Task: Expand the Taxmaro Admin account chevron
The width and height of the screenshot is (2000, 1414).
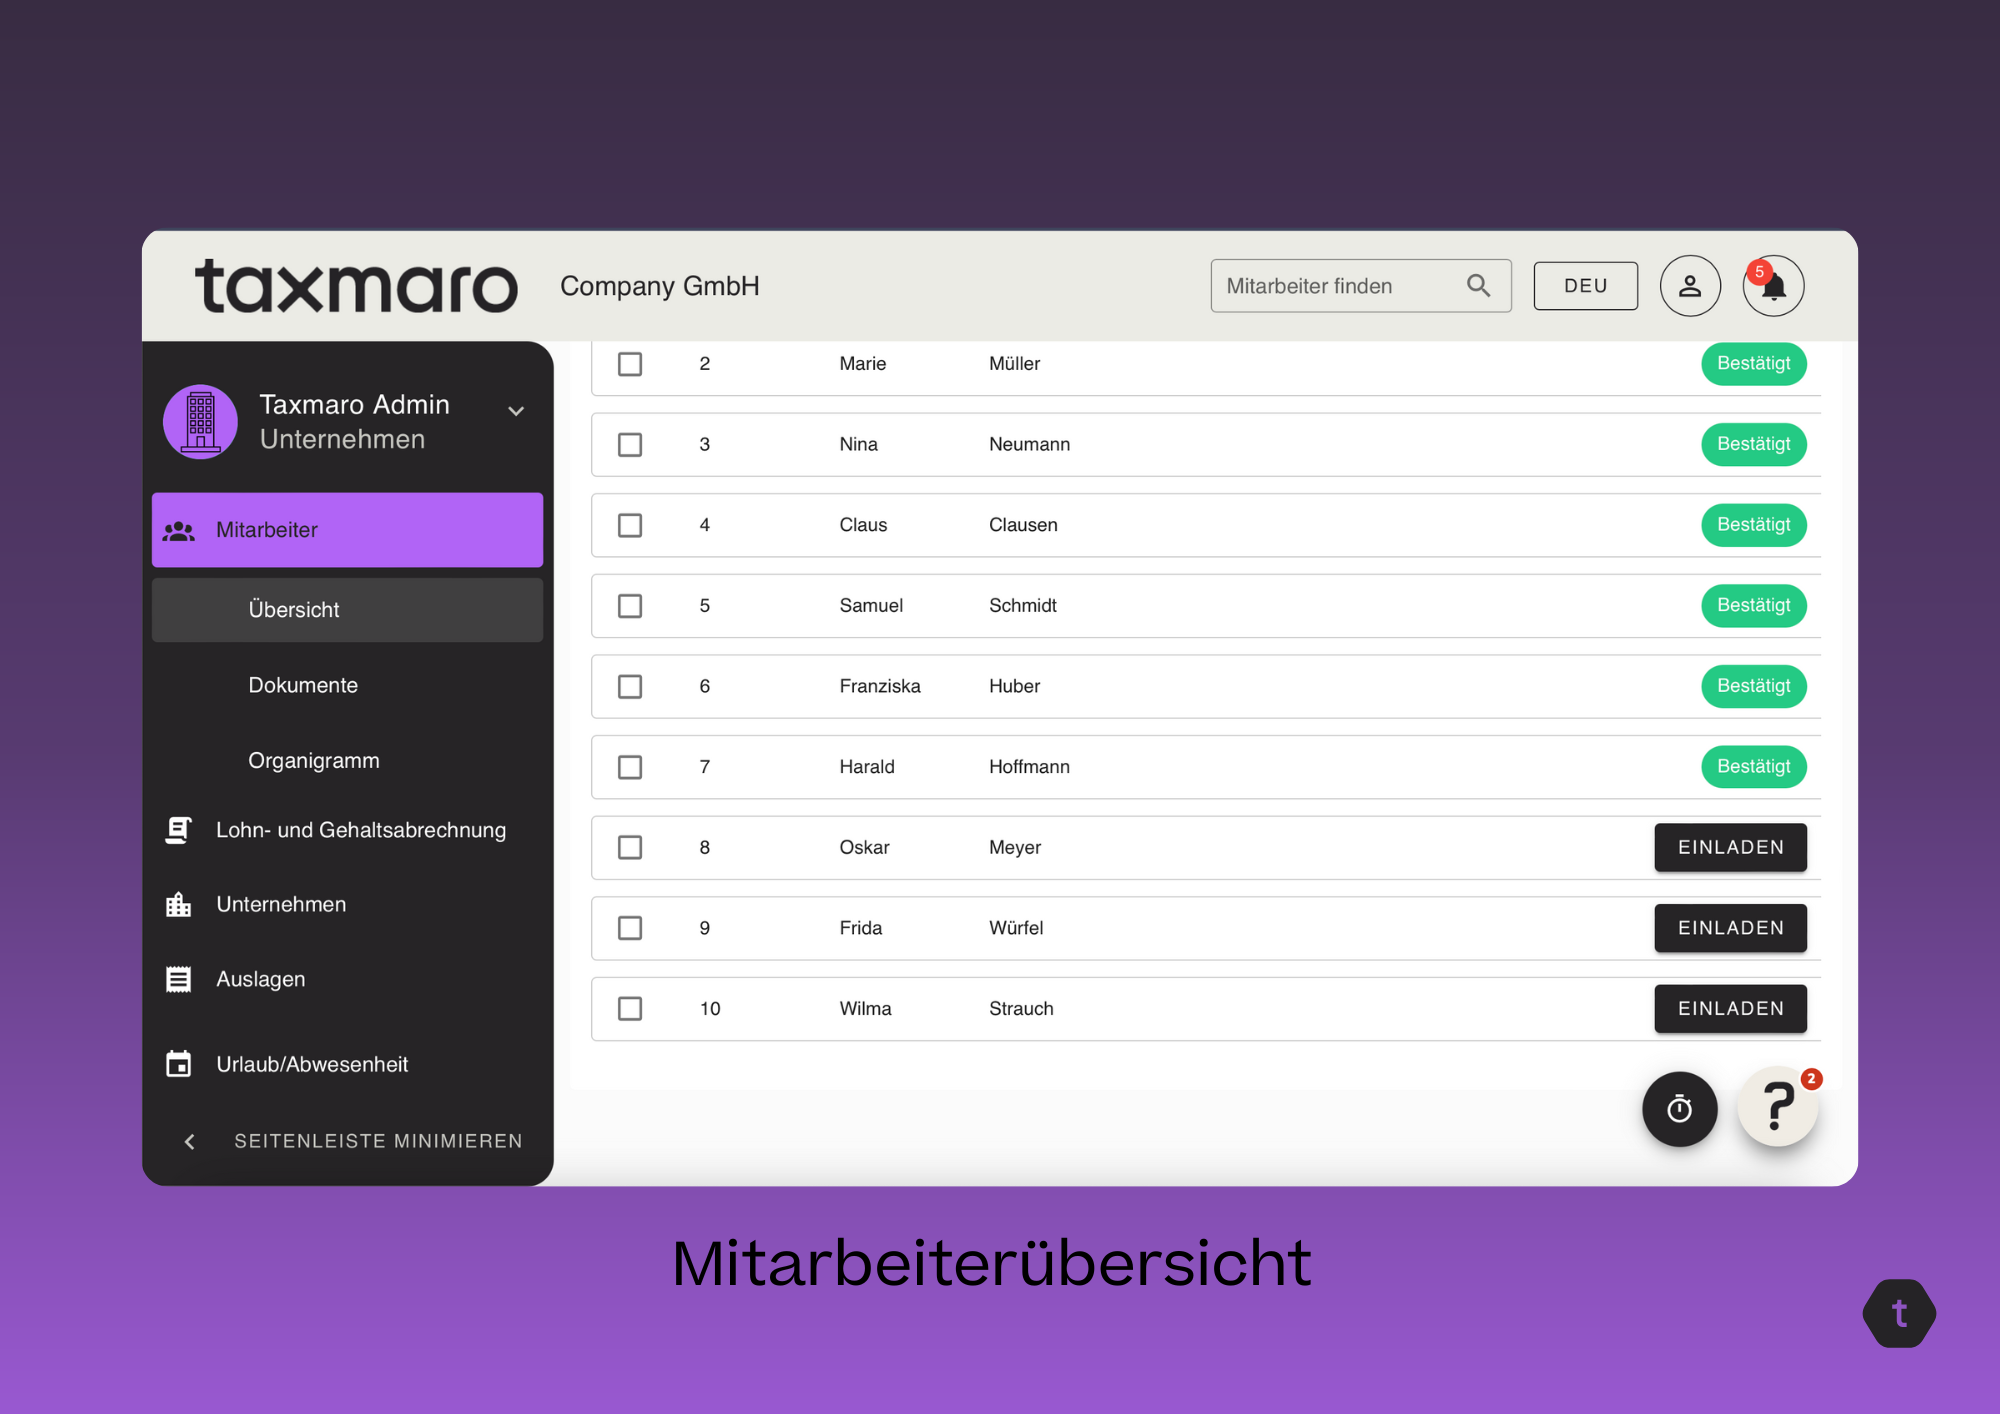Action: (516, 411)
